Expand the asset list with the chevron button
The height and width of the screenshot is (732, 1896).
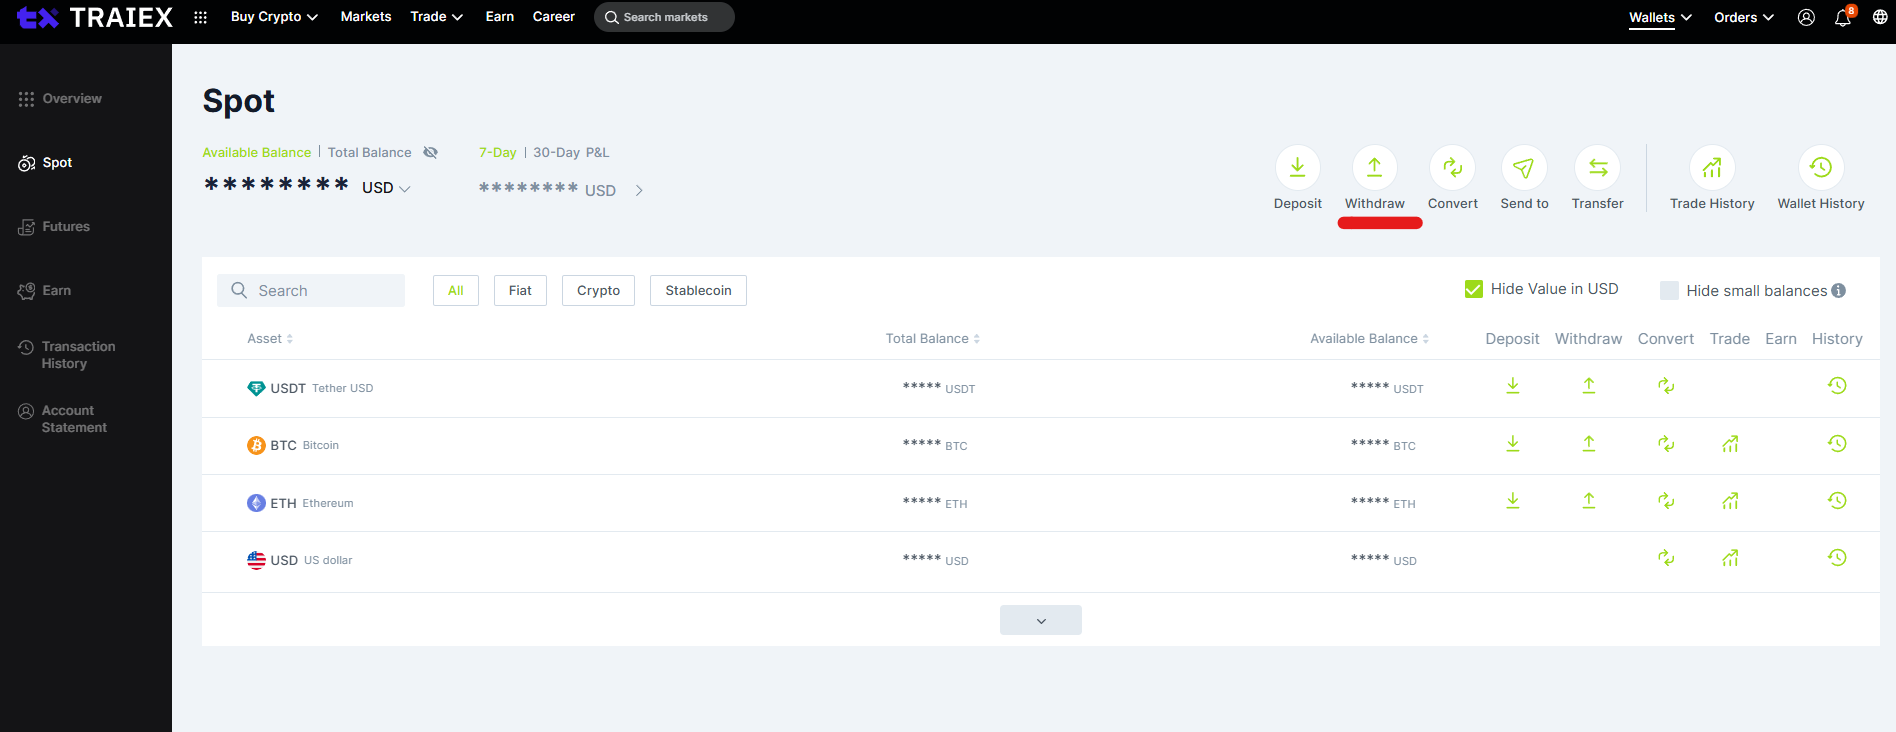tap(1041, 620)
